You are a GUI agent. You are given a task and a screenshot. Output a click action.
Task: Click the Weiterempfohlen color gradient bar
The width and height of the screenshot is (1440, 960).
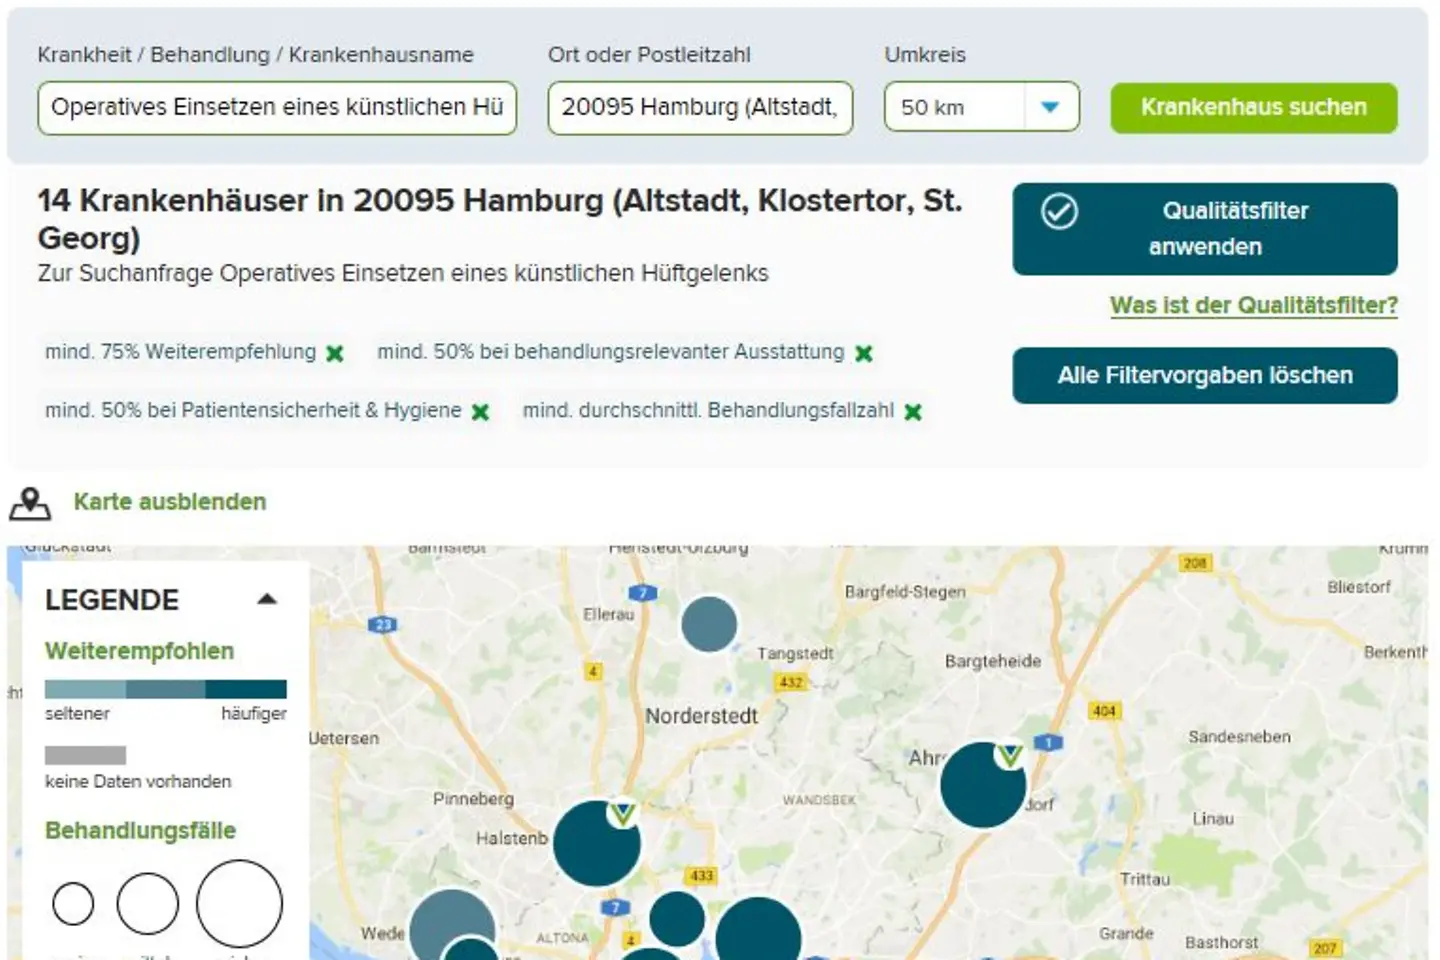coord(164,689)
